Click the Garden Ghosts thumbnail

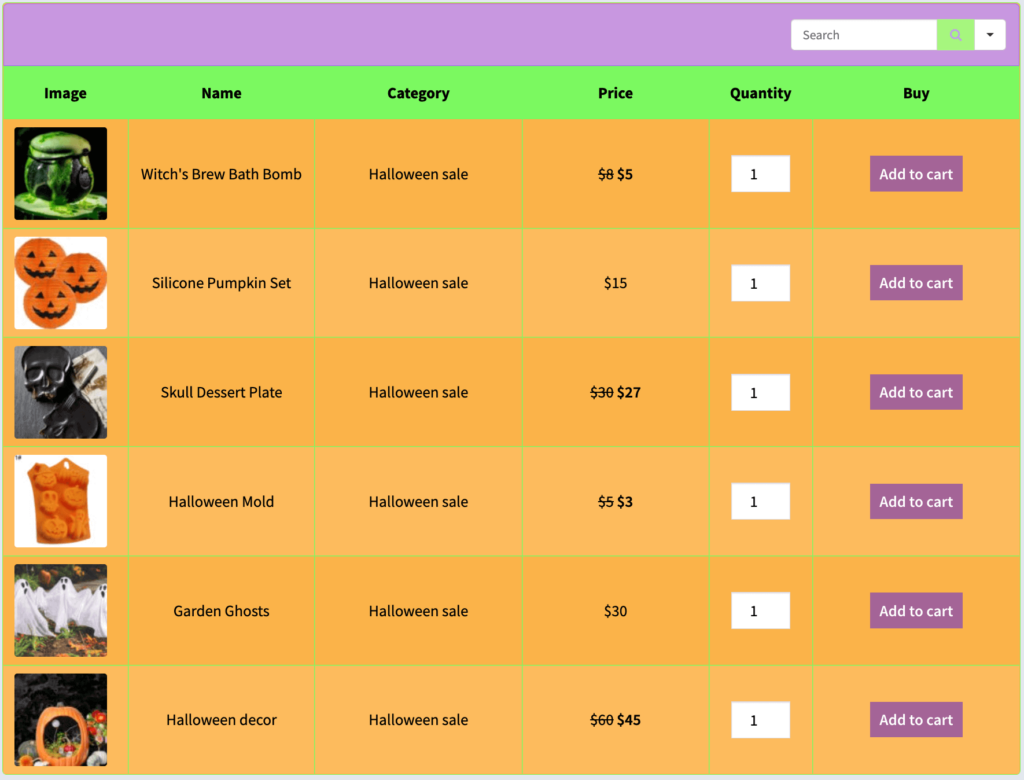60,610
